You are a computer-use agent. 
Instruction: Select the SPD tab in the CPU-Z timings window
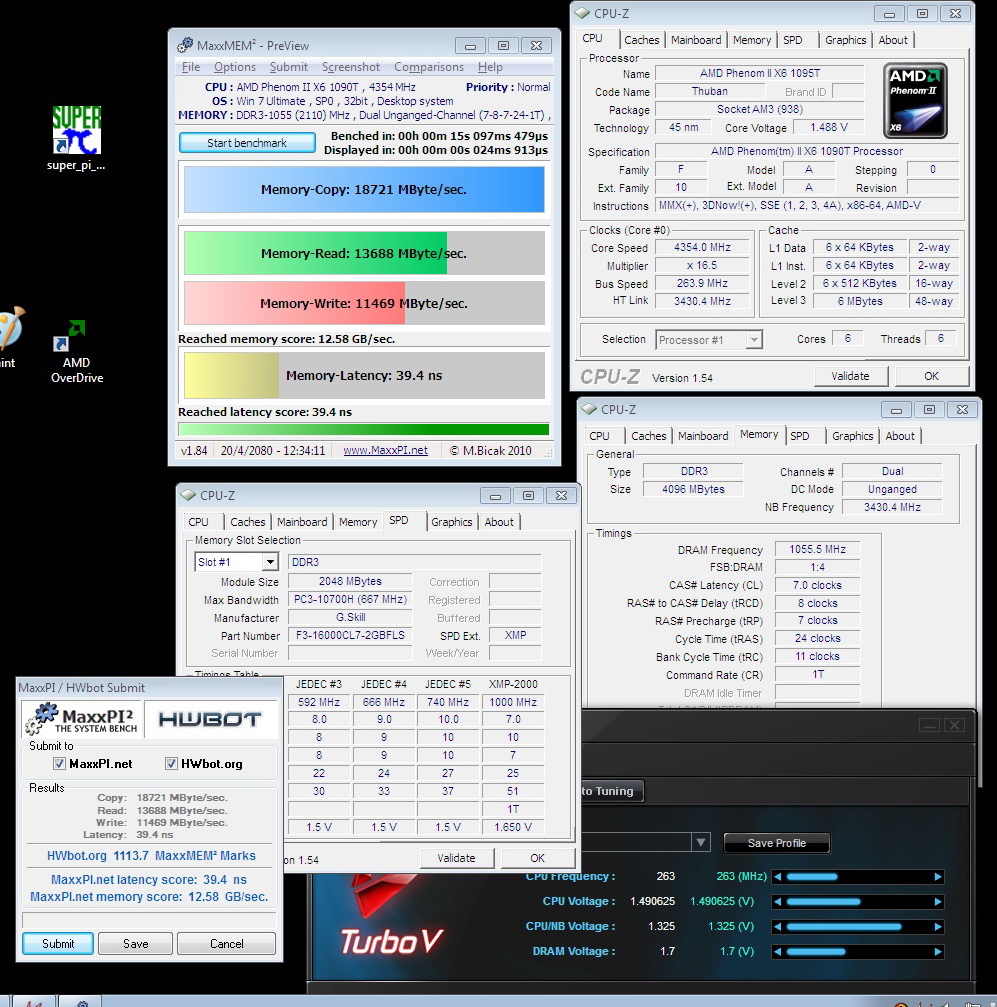point(800,436)
